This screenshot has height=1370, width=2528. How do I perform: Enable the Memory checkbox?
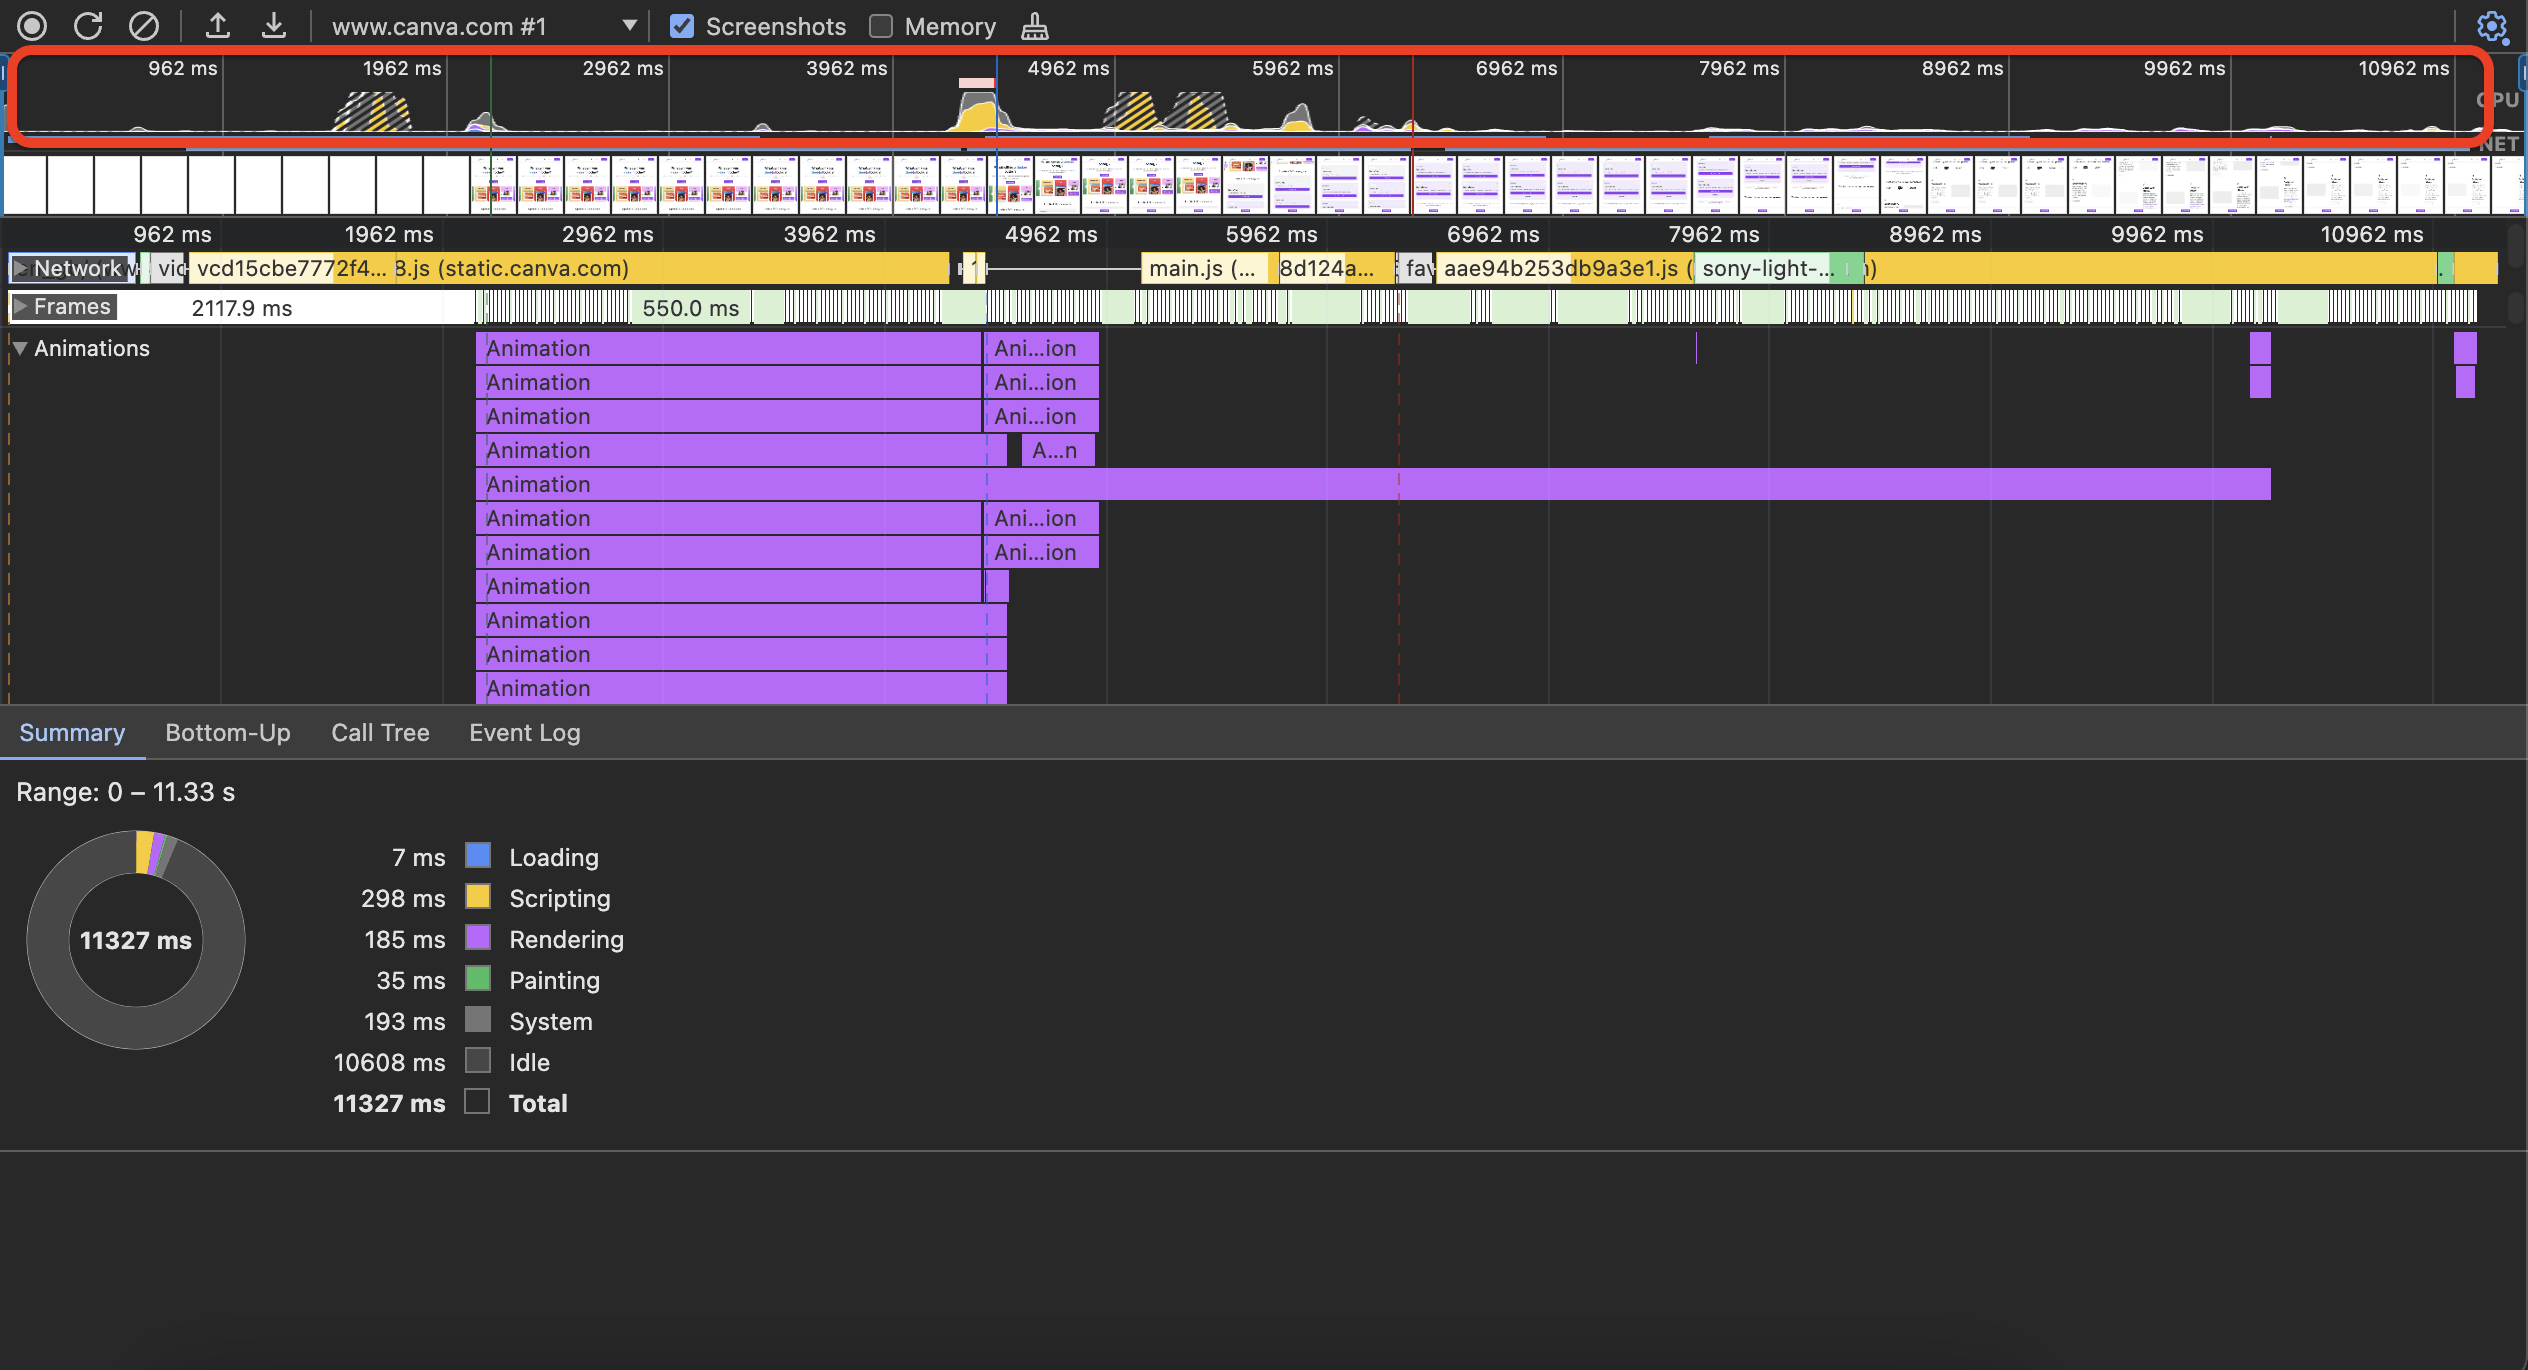881,26
